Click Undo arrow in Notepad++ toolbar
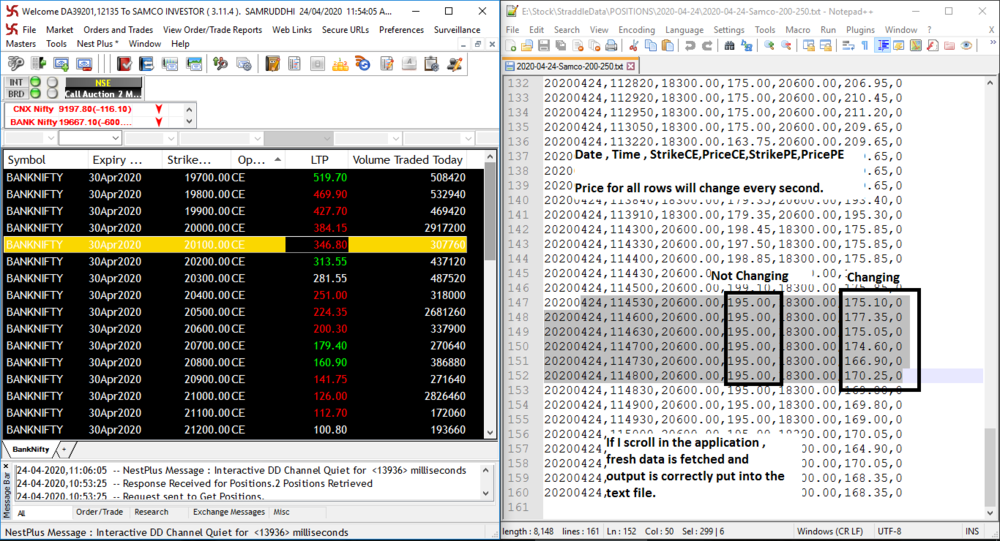The height and width of the screenshot is (541, 1000). pos(690,45)
